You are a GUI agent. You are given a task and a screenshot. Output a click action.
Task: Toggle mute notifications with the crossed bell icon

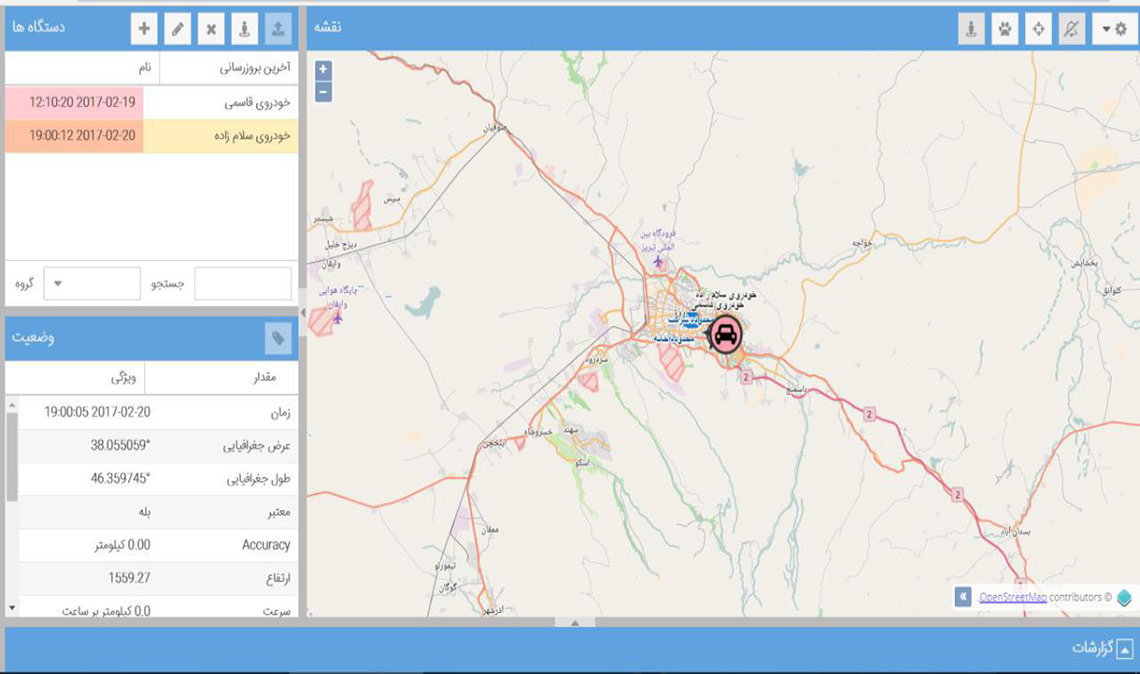[1072, 29]
